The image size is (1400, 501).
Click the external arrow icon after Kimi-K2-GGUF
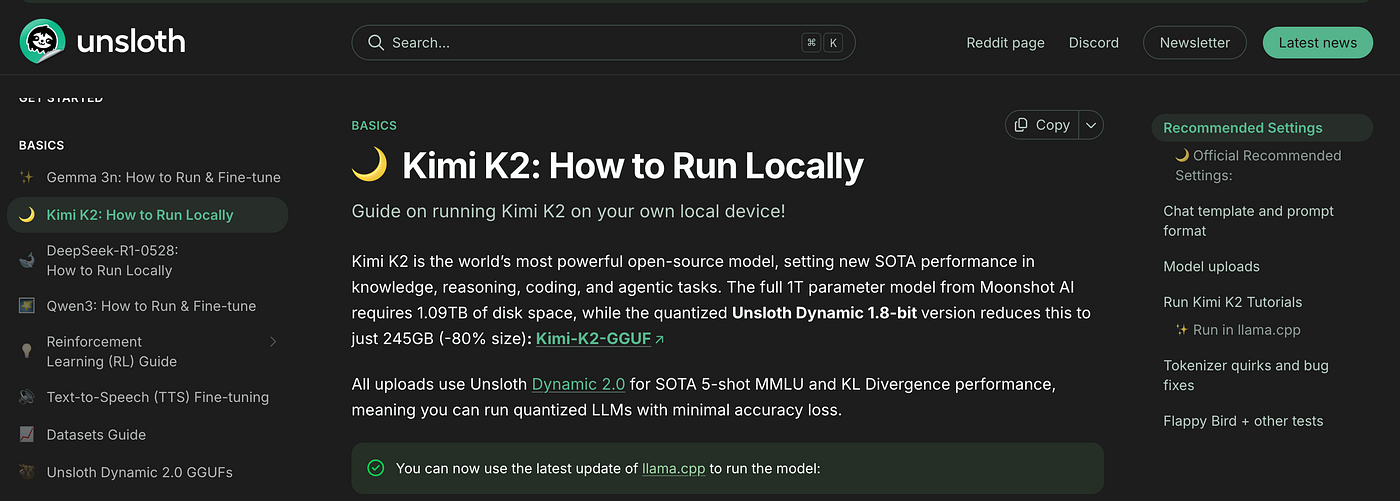659,339
